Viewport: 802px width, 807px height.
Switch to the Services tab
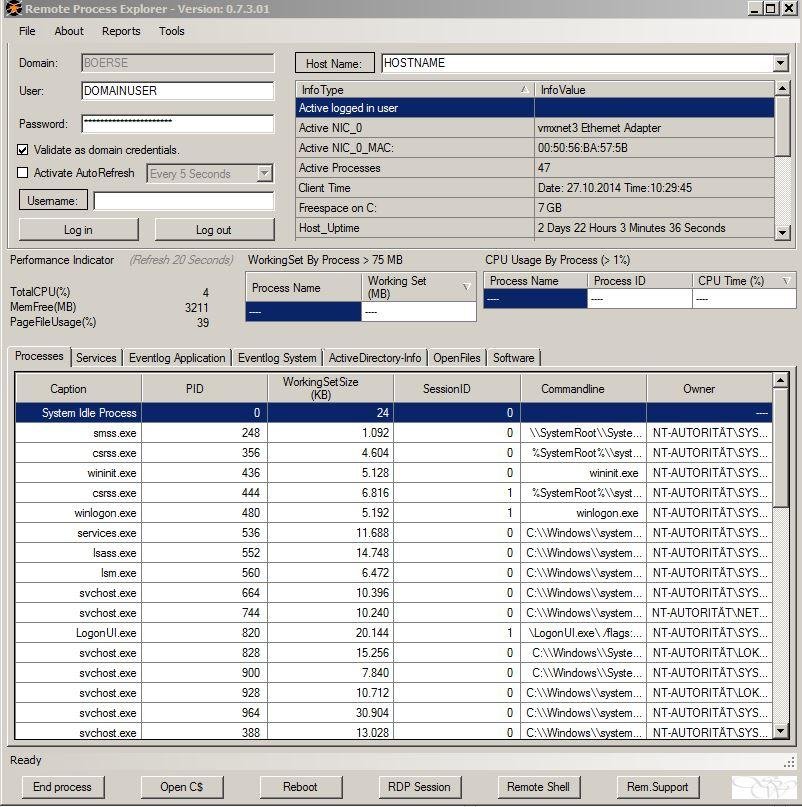[x=96, y=358]
